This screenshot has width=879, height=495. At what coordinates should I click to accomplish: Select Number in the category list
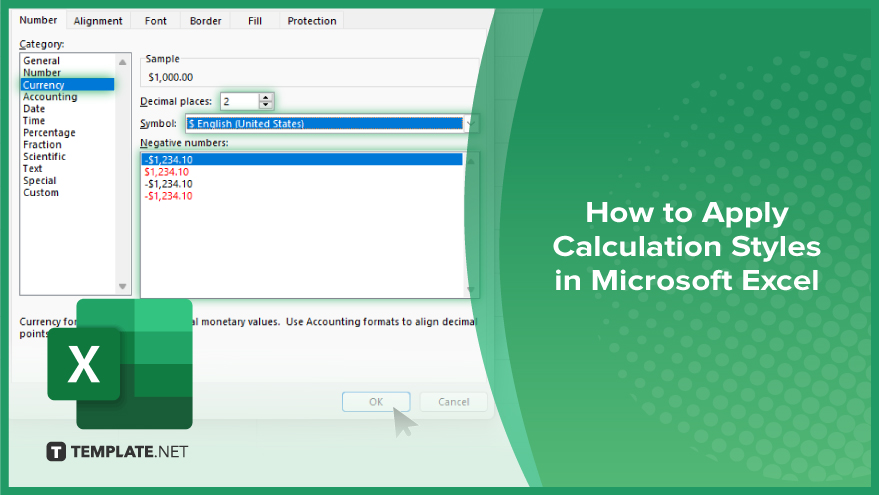tap(42, 73)
